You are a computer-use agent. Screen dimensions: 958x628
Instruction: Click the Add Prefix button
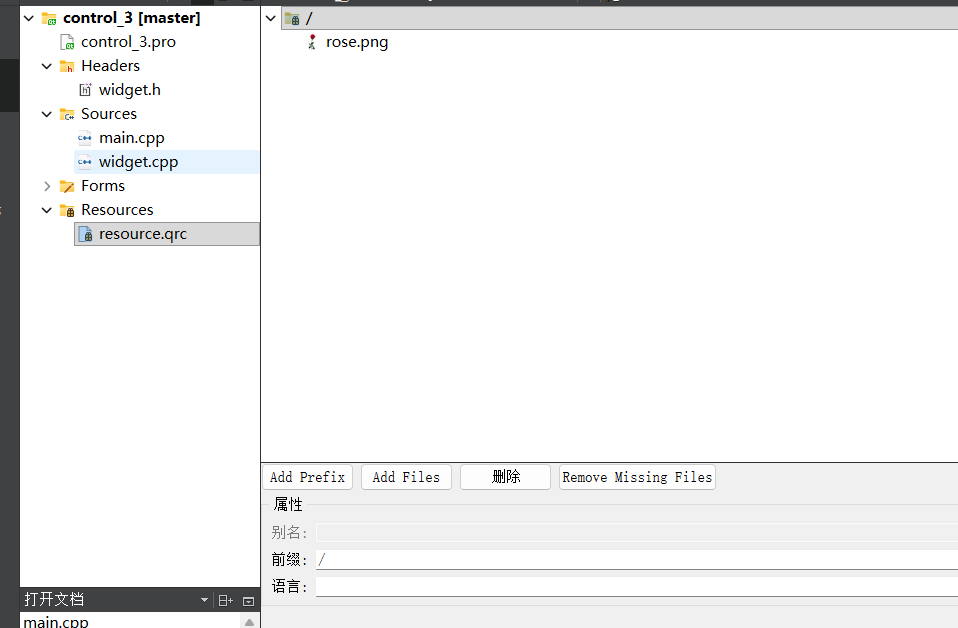click(x=307, y=477)
